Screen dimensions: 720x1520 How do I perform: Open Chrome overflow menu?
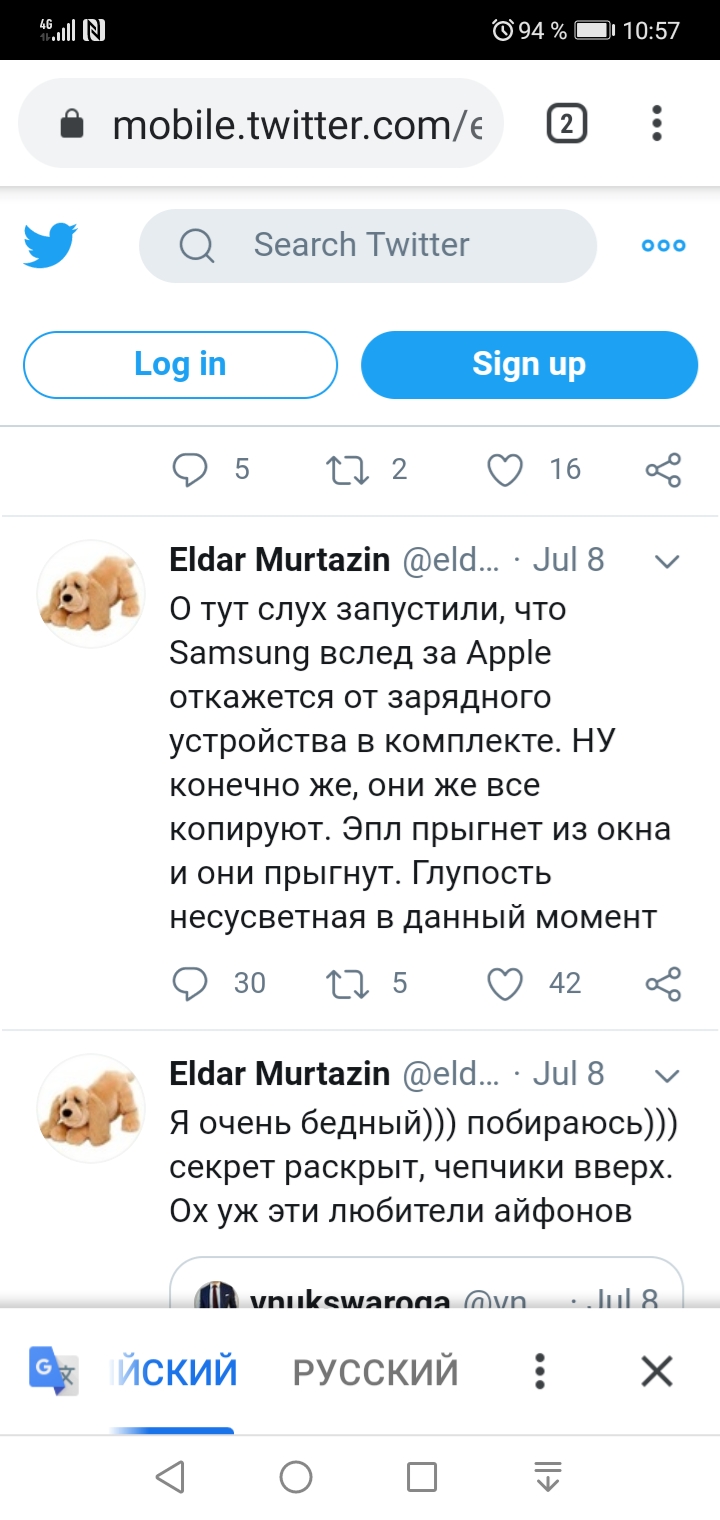point(657,124)
